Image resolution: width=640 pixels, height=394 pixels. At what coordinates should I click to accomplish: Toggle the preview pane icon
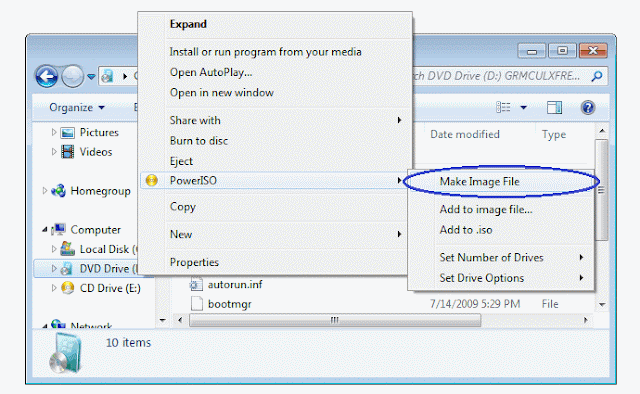click(554, 107)
